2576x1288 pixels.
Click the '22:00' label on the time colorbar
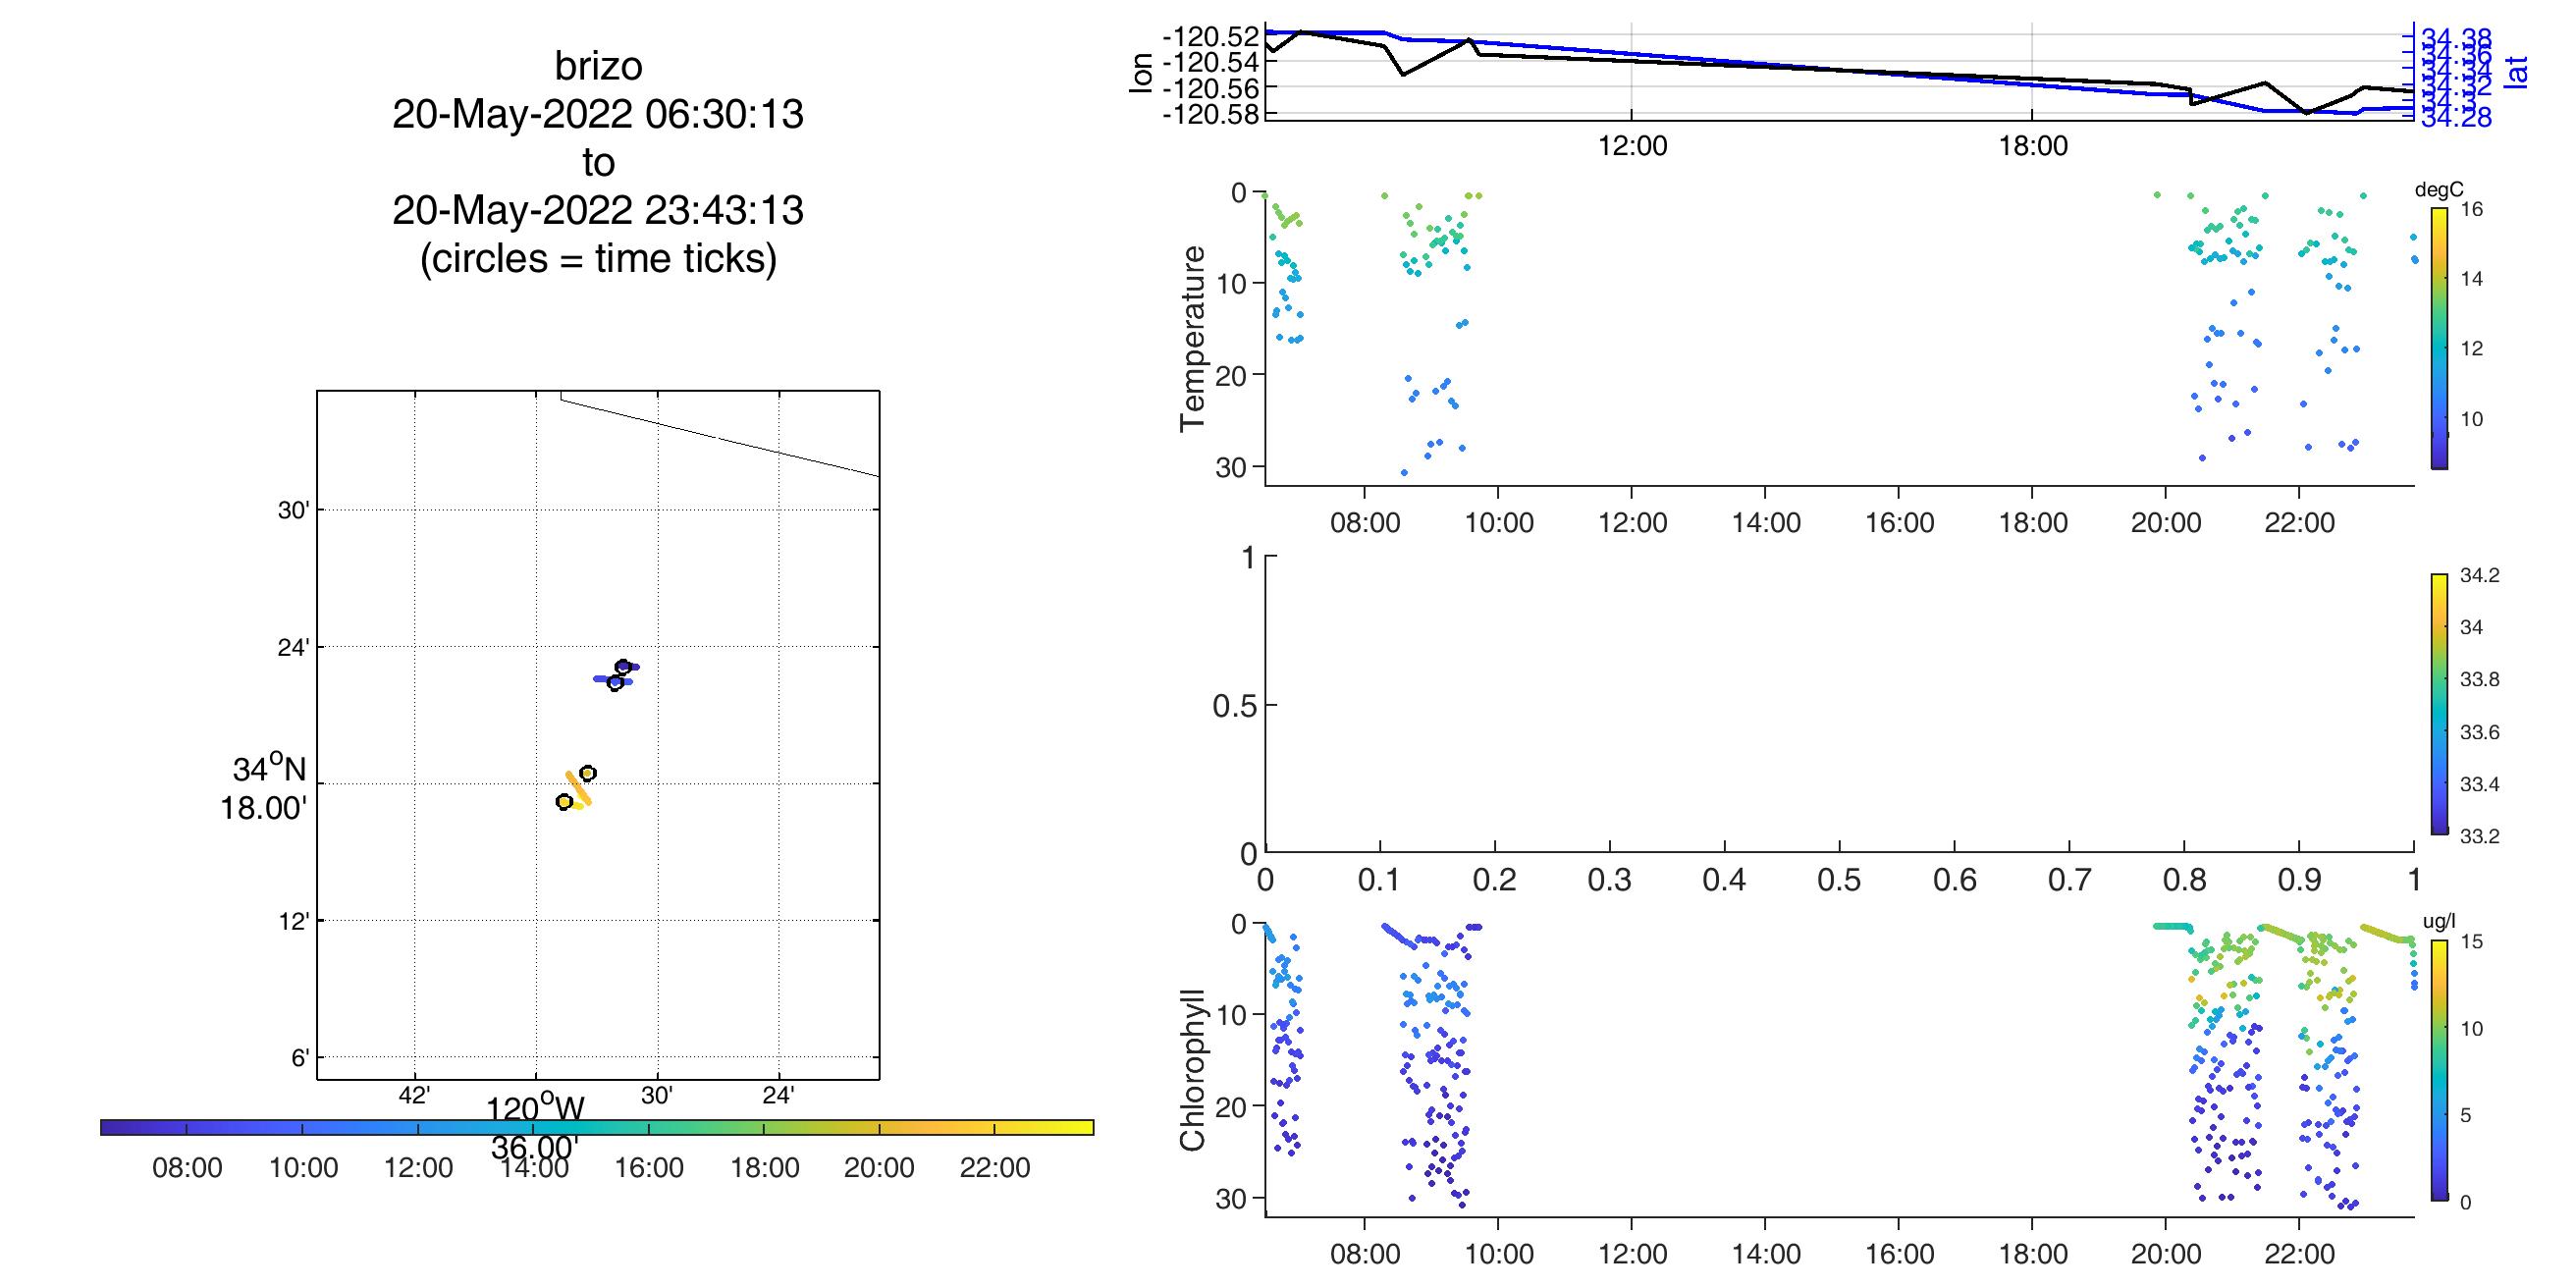994,1168
